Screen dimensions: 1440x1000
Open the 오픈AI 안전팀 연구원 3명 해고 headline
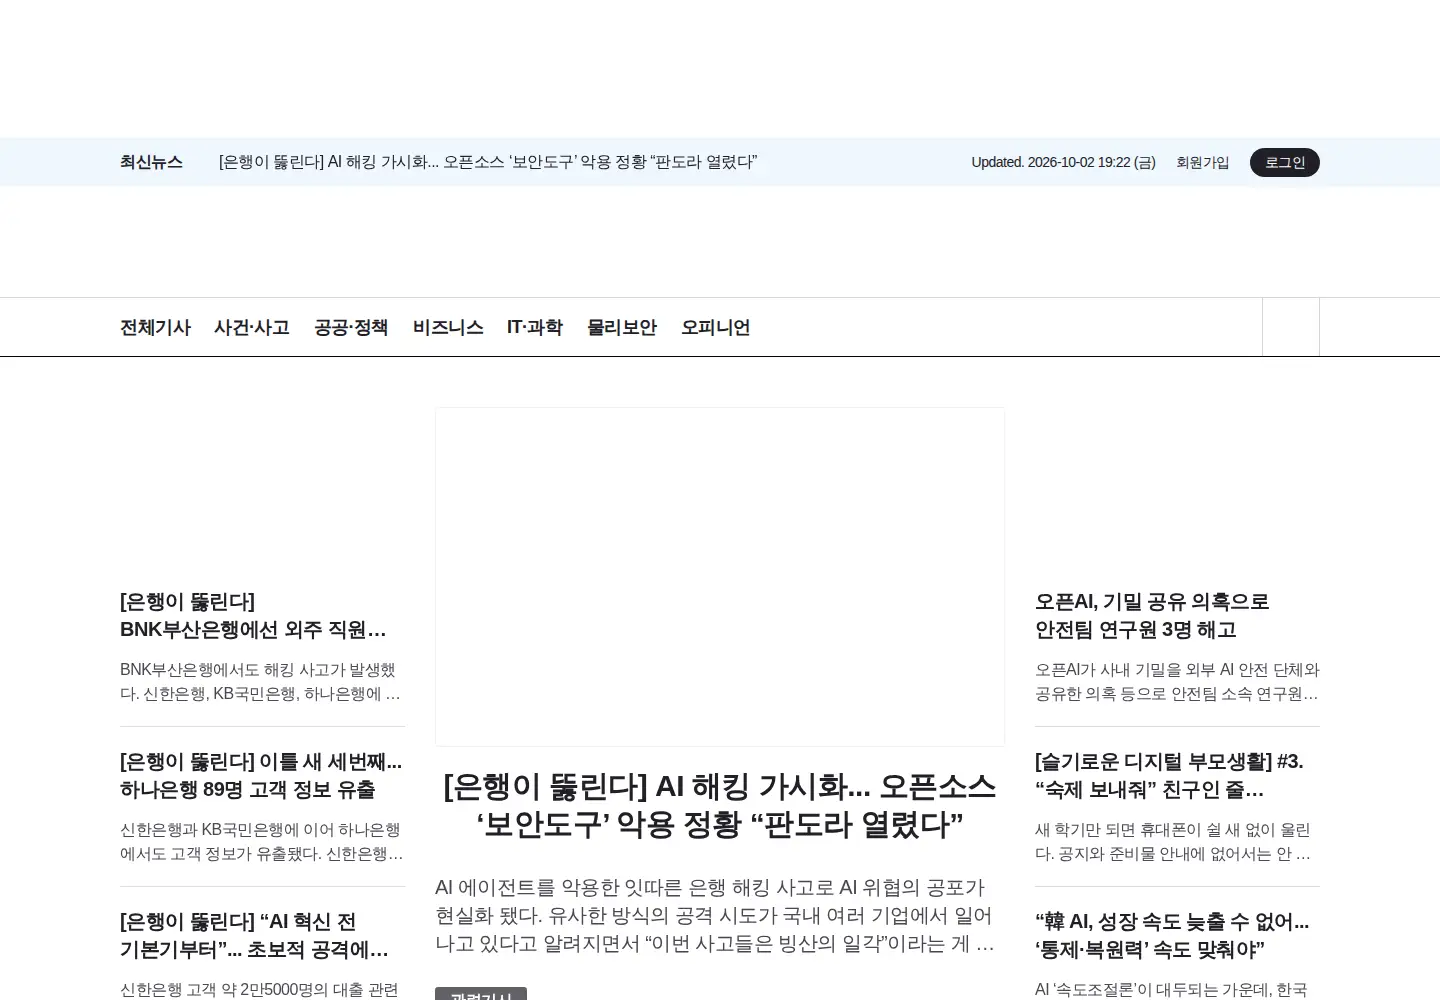click(x=1152, y=616)
